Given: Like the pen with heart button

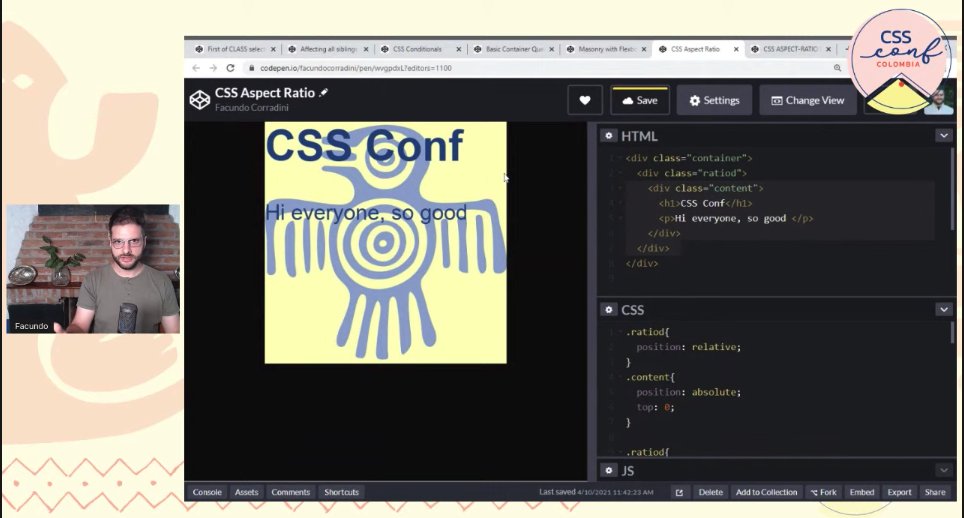Looking at the screenshot, I should 585,100.
